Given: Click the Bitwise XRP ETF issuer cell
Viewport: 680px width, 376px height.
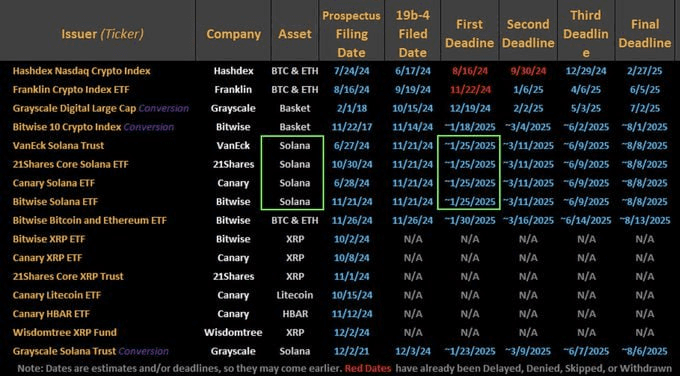Looking at the screenshot, I should click(49, 239).
